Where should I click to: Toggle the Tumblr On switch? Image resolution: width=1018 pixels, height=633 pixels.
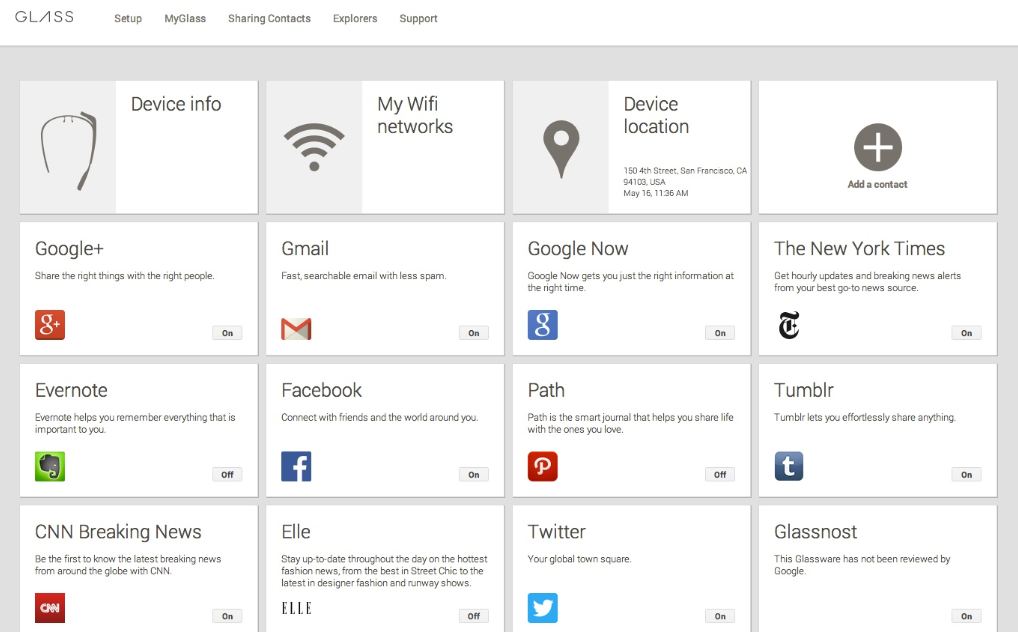(x=967, y=475)
